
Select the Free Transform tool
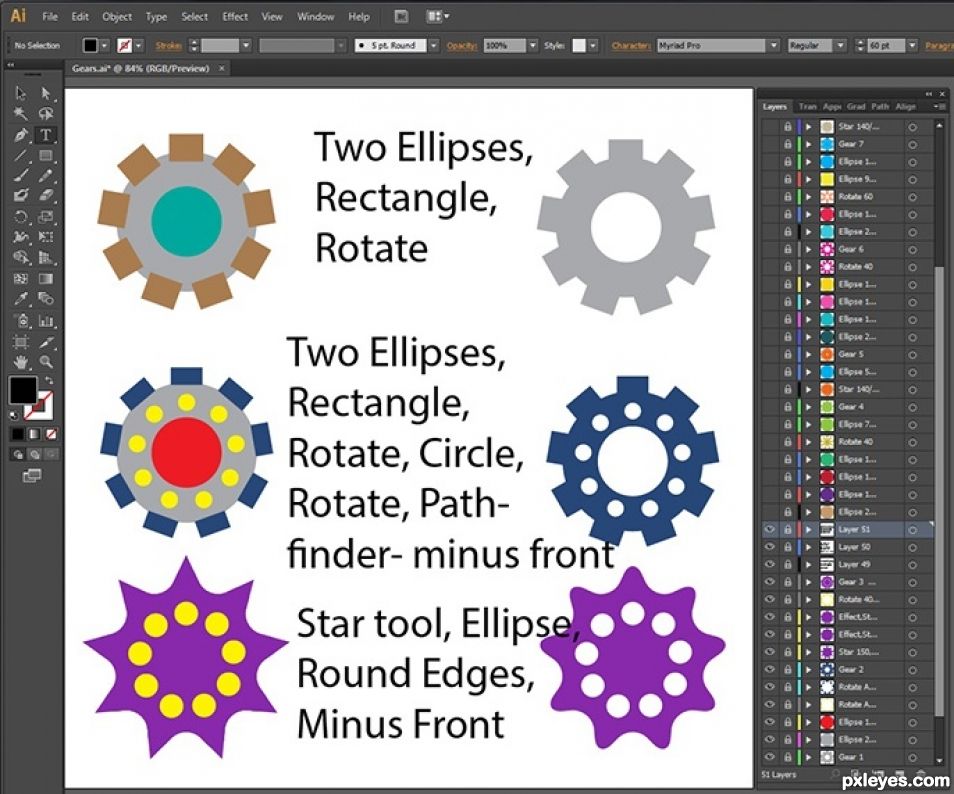pyautogui.click(x=46, y=237)
